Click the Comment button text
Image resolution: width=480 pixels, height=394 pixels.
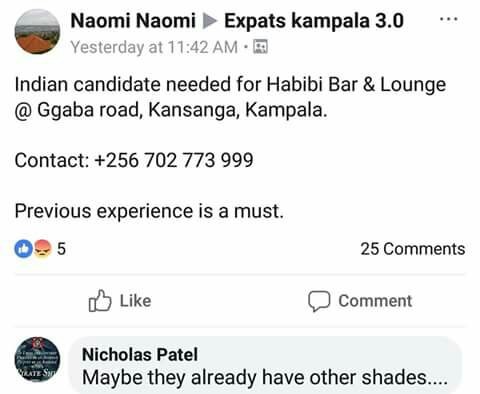click(375, 301)
